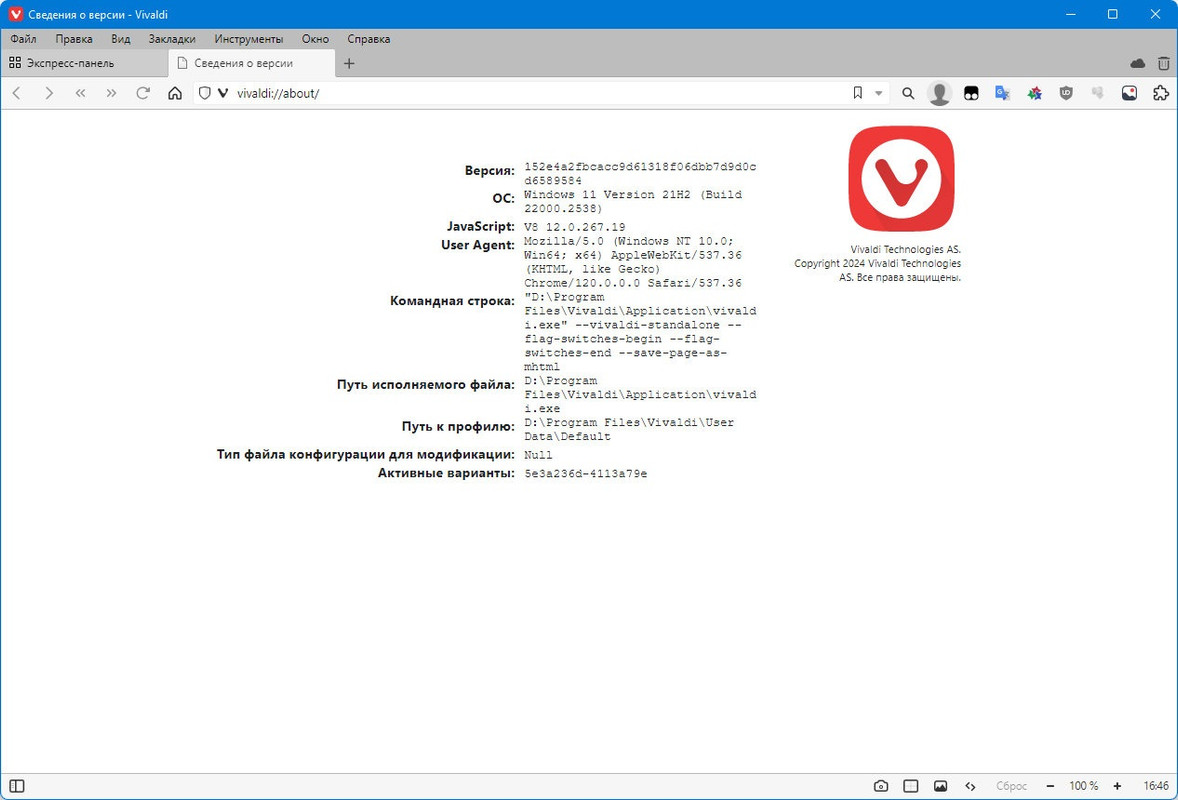Click the Путь исполняемого файла label

(426, 385)
